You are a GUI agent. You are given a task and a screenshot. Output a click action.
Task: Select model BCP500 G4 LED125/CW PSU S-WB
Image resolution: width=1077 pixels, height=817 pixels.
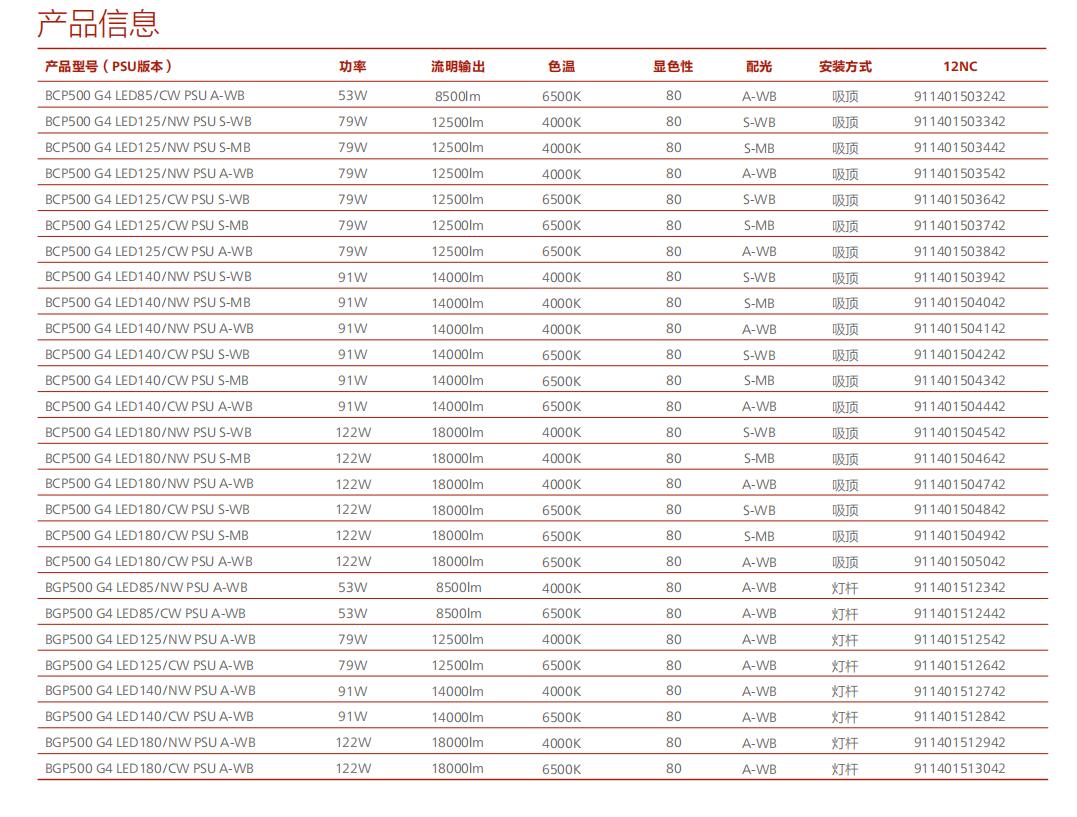pyautogui.click(x=147, y=199)
